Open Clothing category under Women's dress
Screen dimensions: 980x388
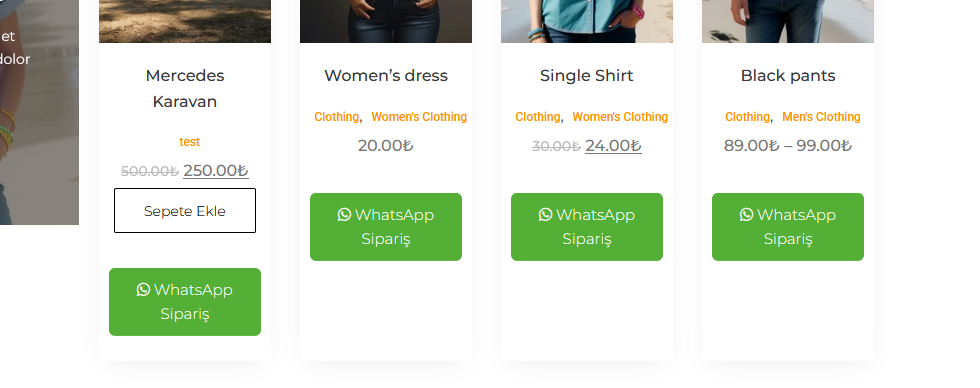point(336,117)
